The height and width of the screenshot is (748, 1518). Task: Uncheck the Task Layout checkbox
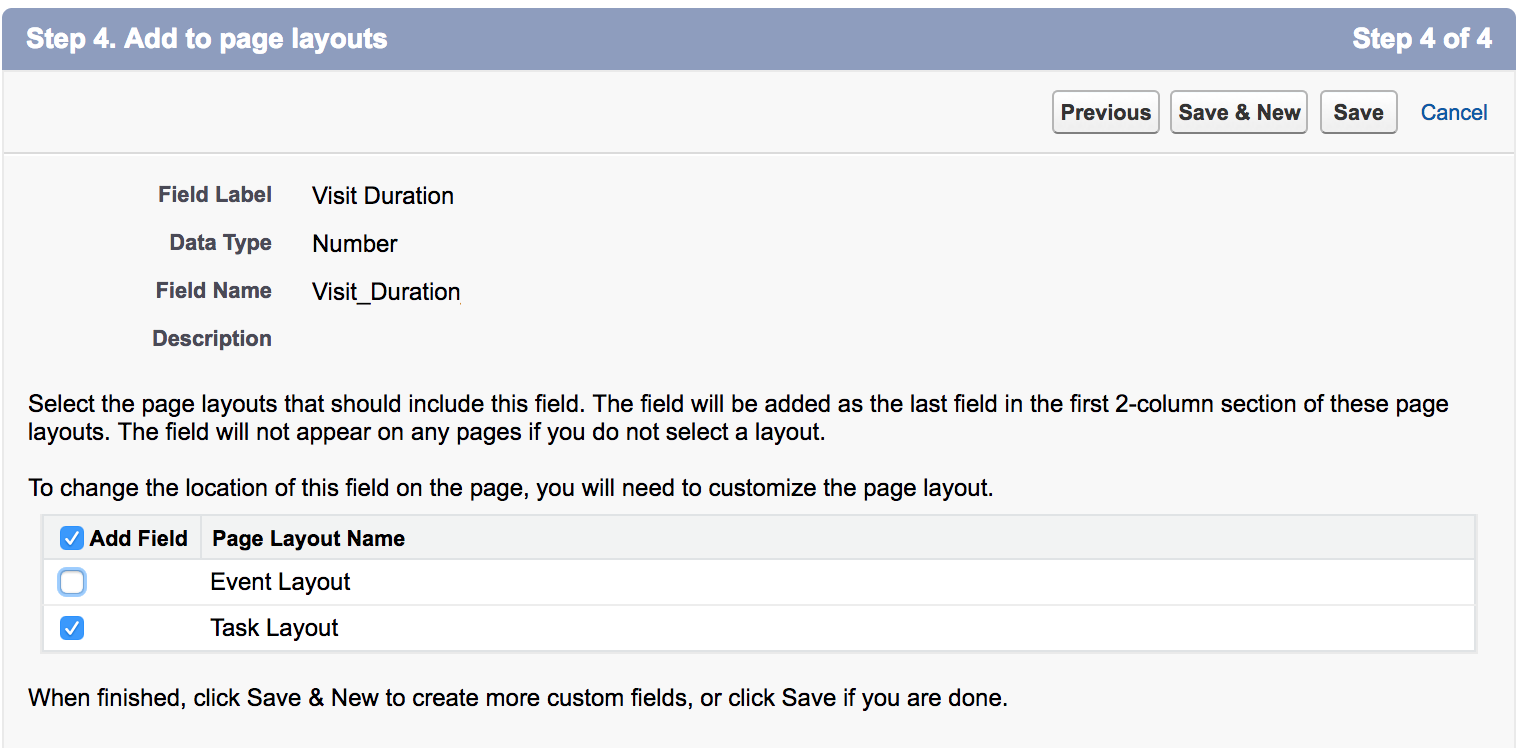pos(72,628)
